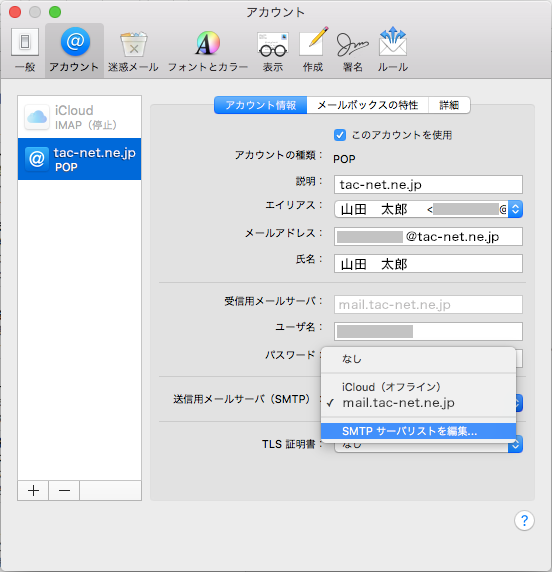Choose mail.tac-net.ne.jp SMTP server
This screenshot has height=572, width=552.
coord(418,403)
